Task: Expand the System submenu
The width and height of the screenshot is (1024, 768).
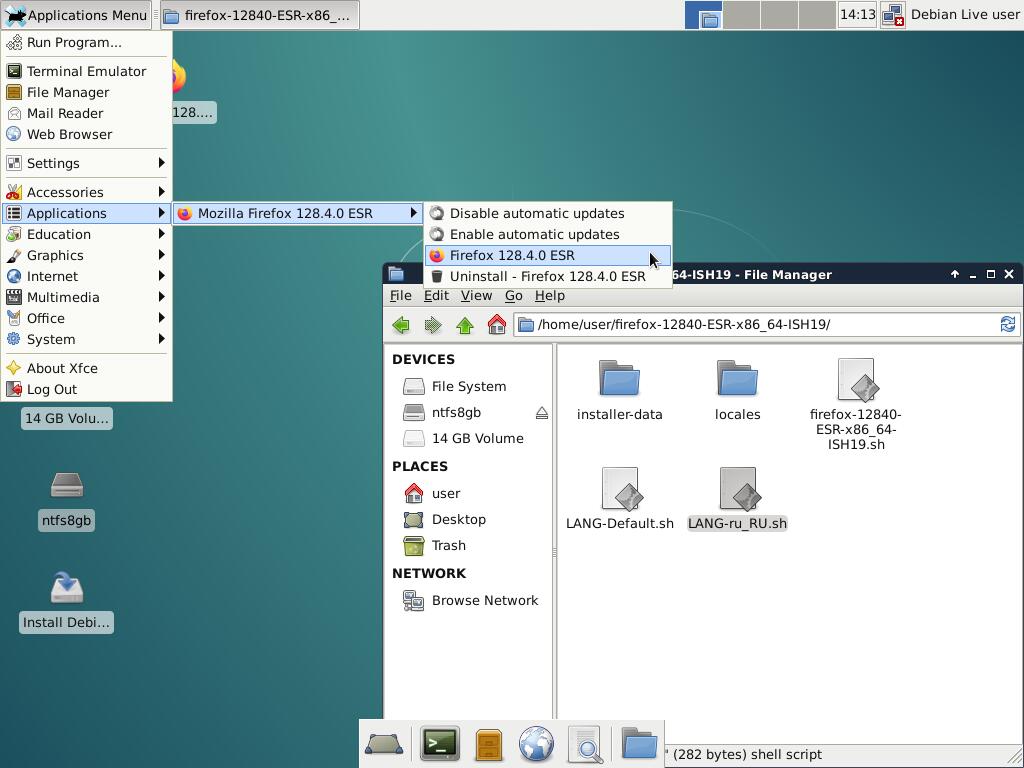Action: 86,340
